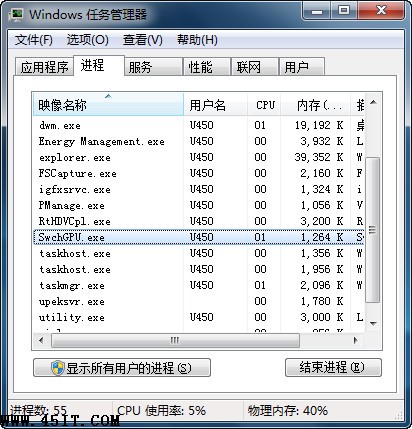The height and width of the screenshot is (429, 412).
Task: Click 物理内存: 40% status text
Action: point(288,411)
